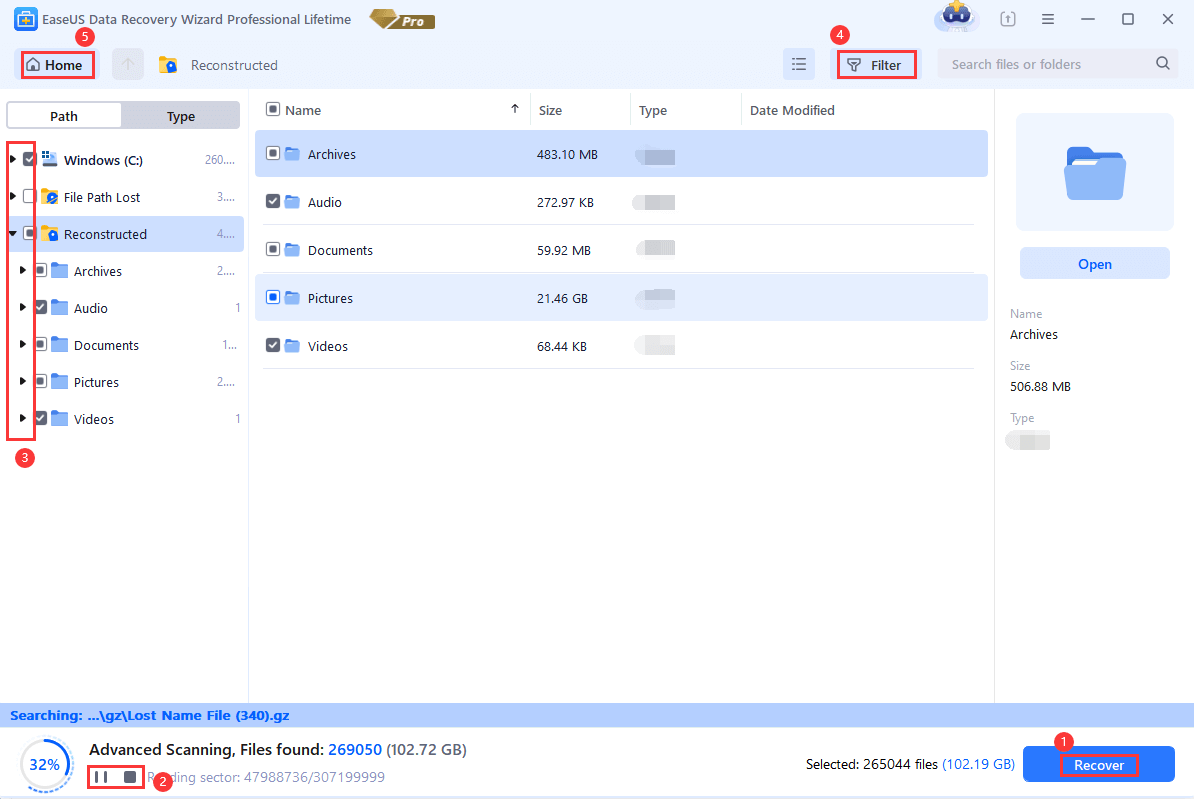Select the Path tab
Viewport: 1194px width, 799px height.
coord(63,115)
